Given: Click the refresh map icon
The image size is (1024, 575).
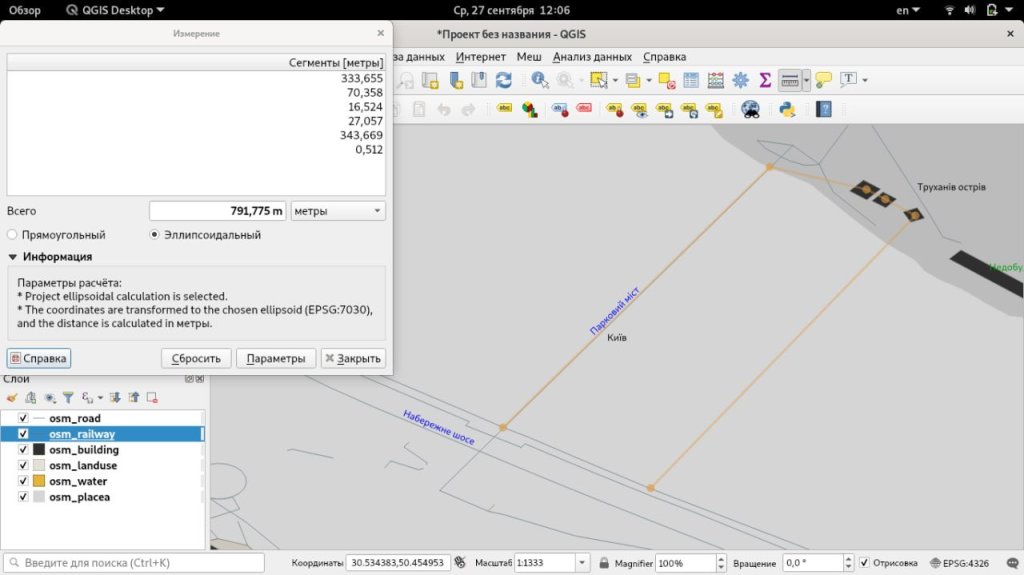Looking at the screenshot, I should click(x=504, y=80).
